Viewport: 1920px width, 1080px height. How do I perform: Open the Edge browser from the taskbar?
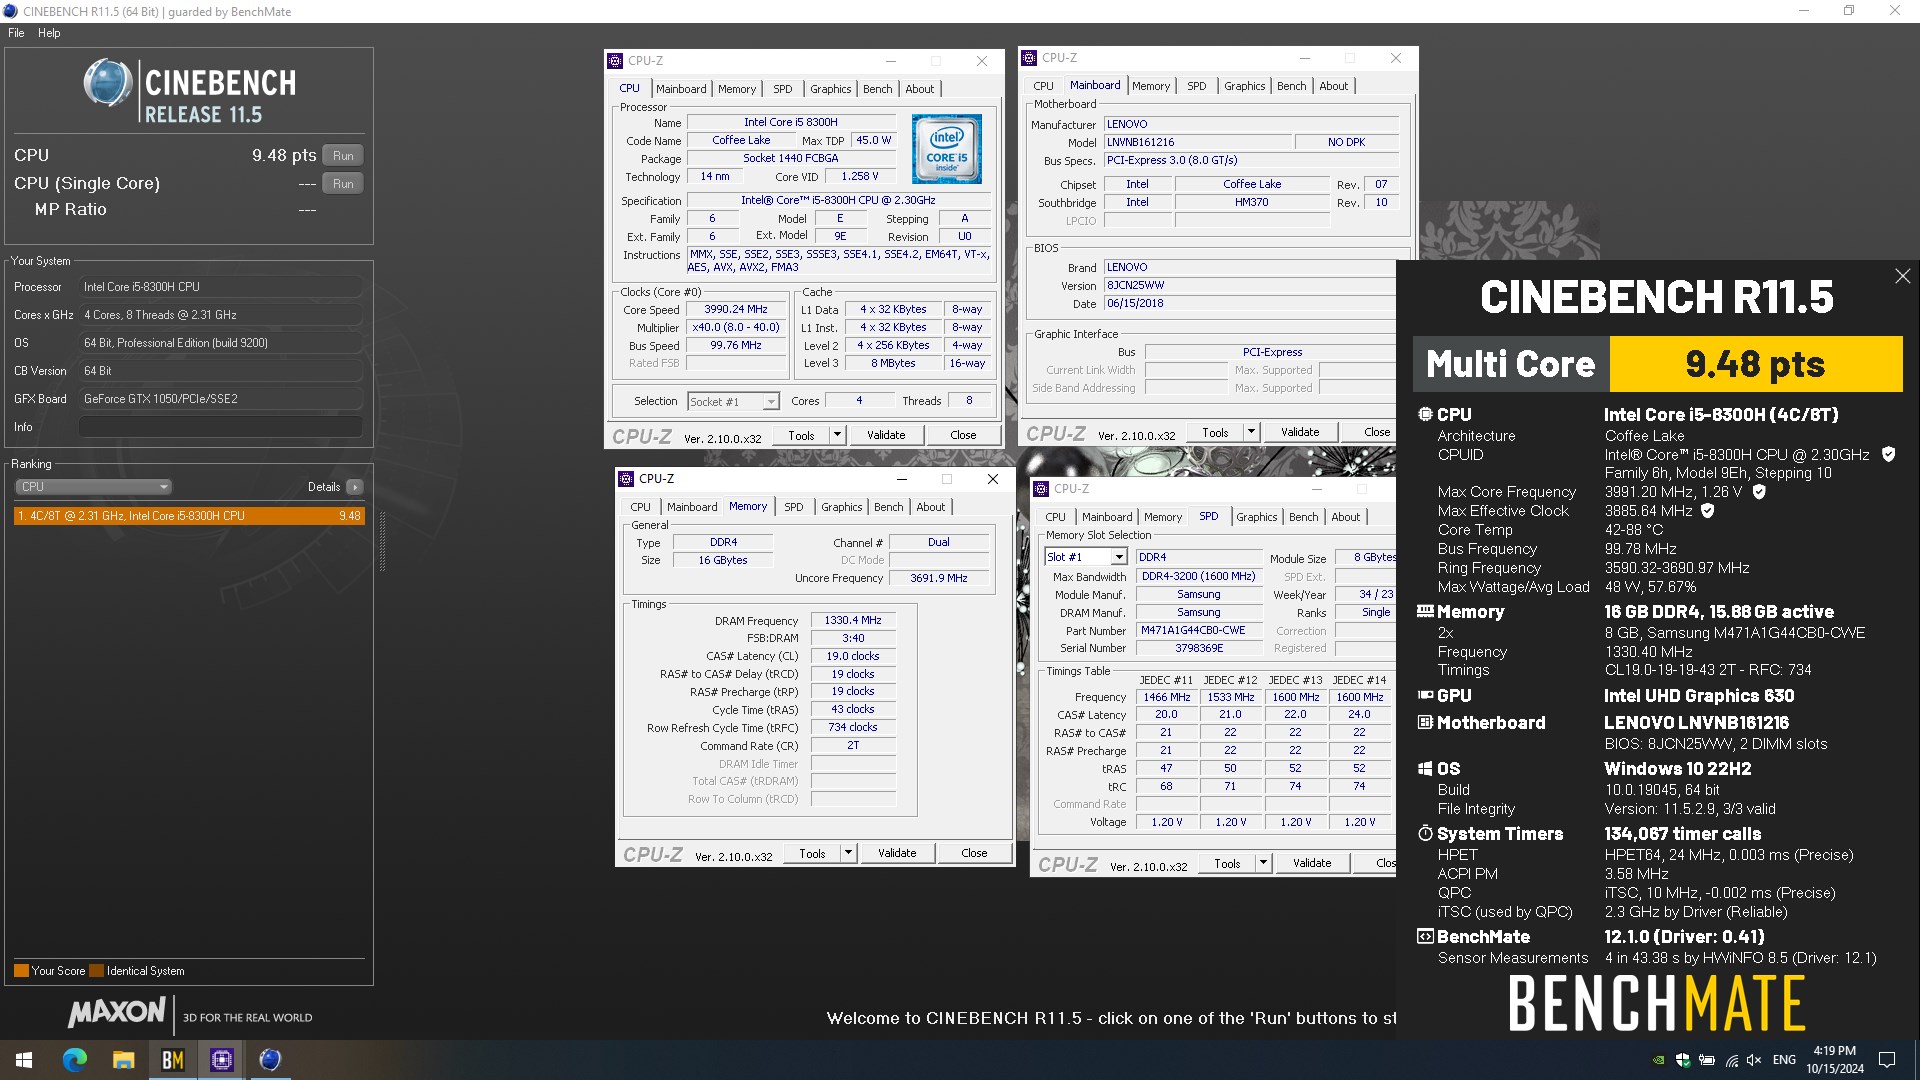[75, 1059]
